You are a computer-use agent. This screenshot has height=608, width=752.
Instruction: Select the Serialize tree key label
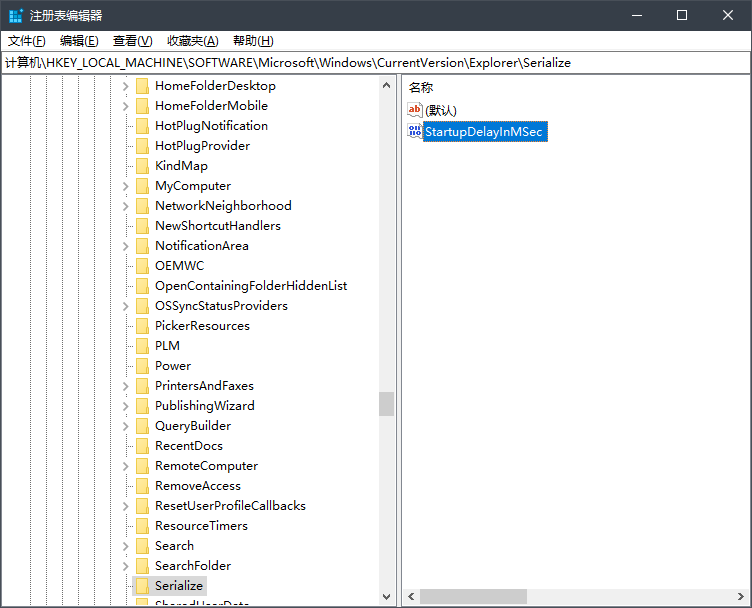[x=179, y=586]
